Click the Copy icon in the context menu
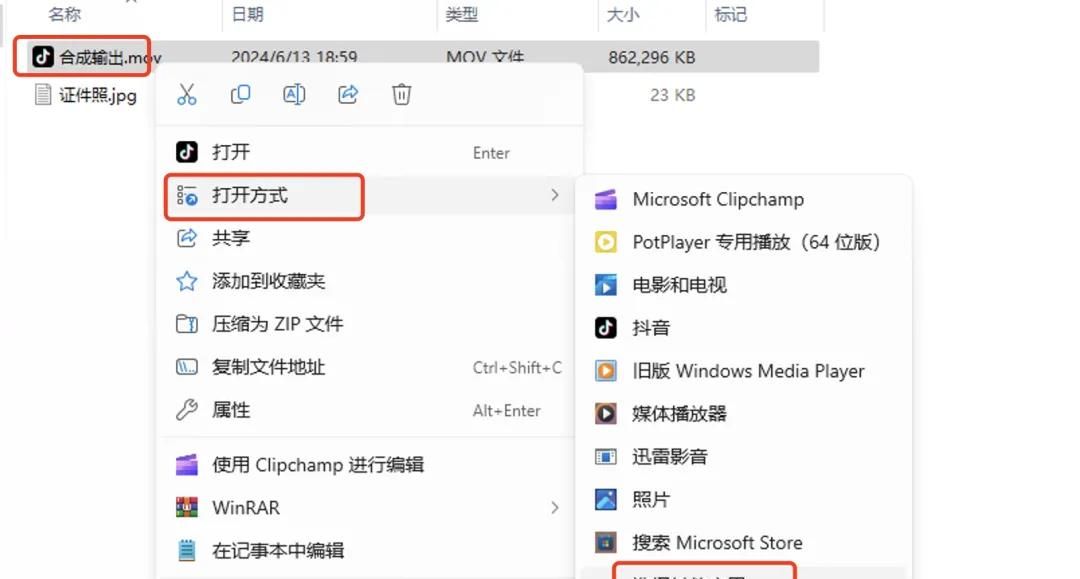Screen dimensions: 1080x579 point(240,94)
